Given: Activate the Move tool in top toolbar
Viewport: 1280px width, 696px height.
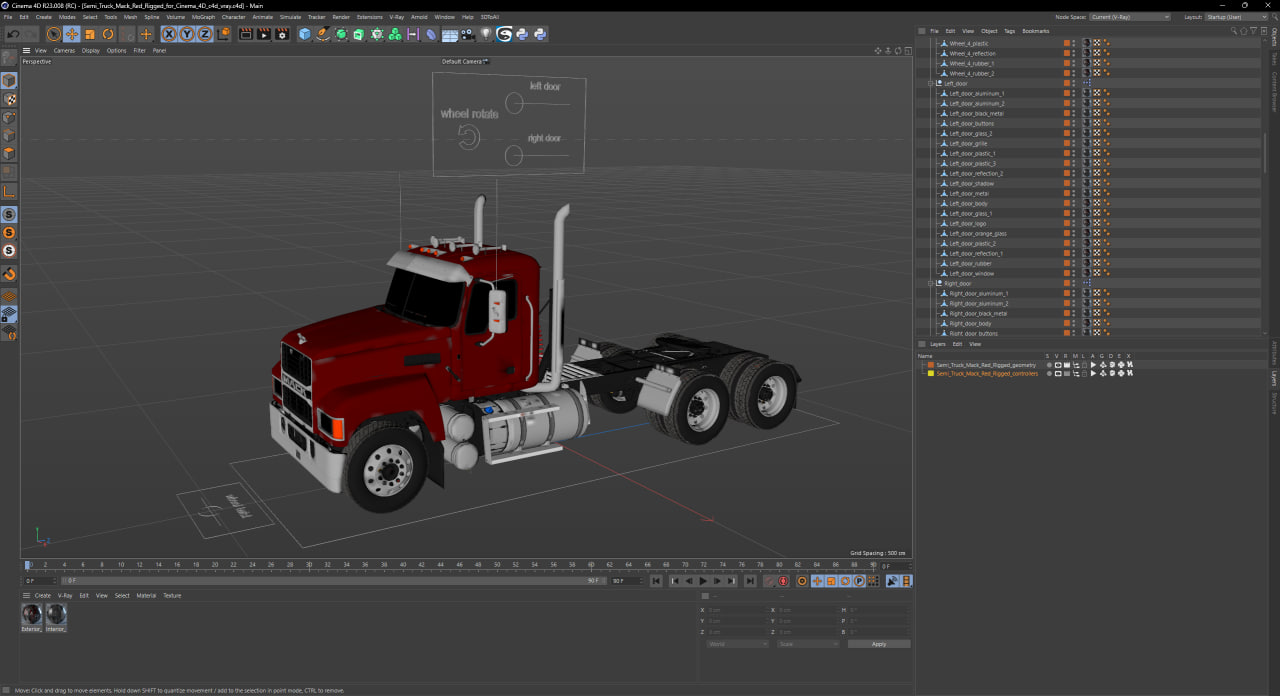Looking at the screenshot, I should pos(71,34).
